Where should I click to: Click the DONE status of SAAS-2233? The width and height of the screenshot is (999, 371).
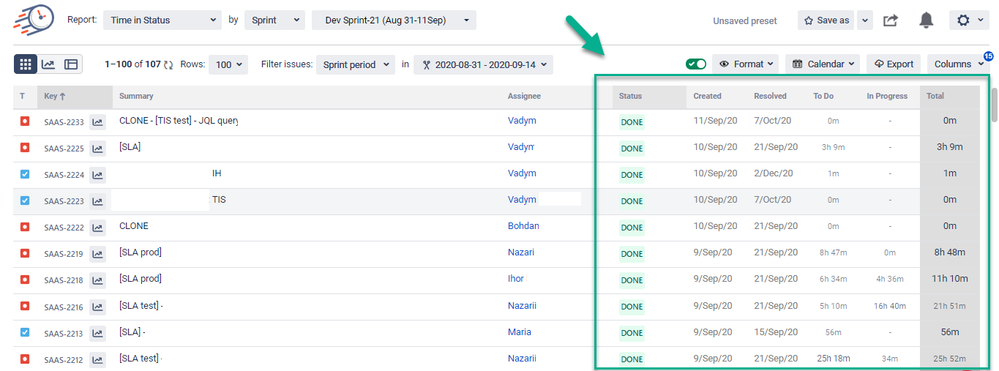[632, 122]
